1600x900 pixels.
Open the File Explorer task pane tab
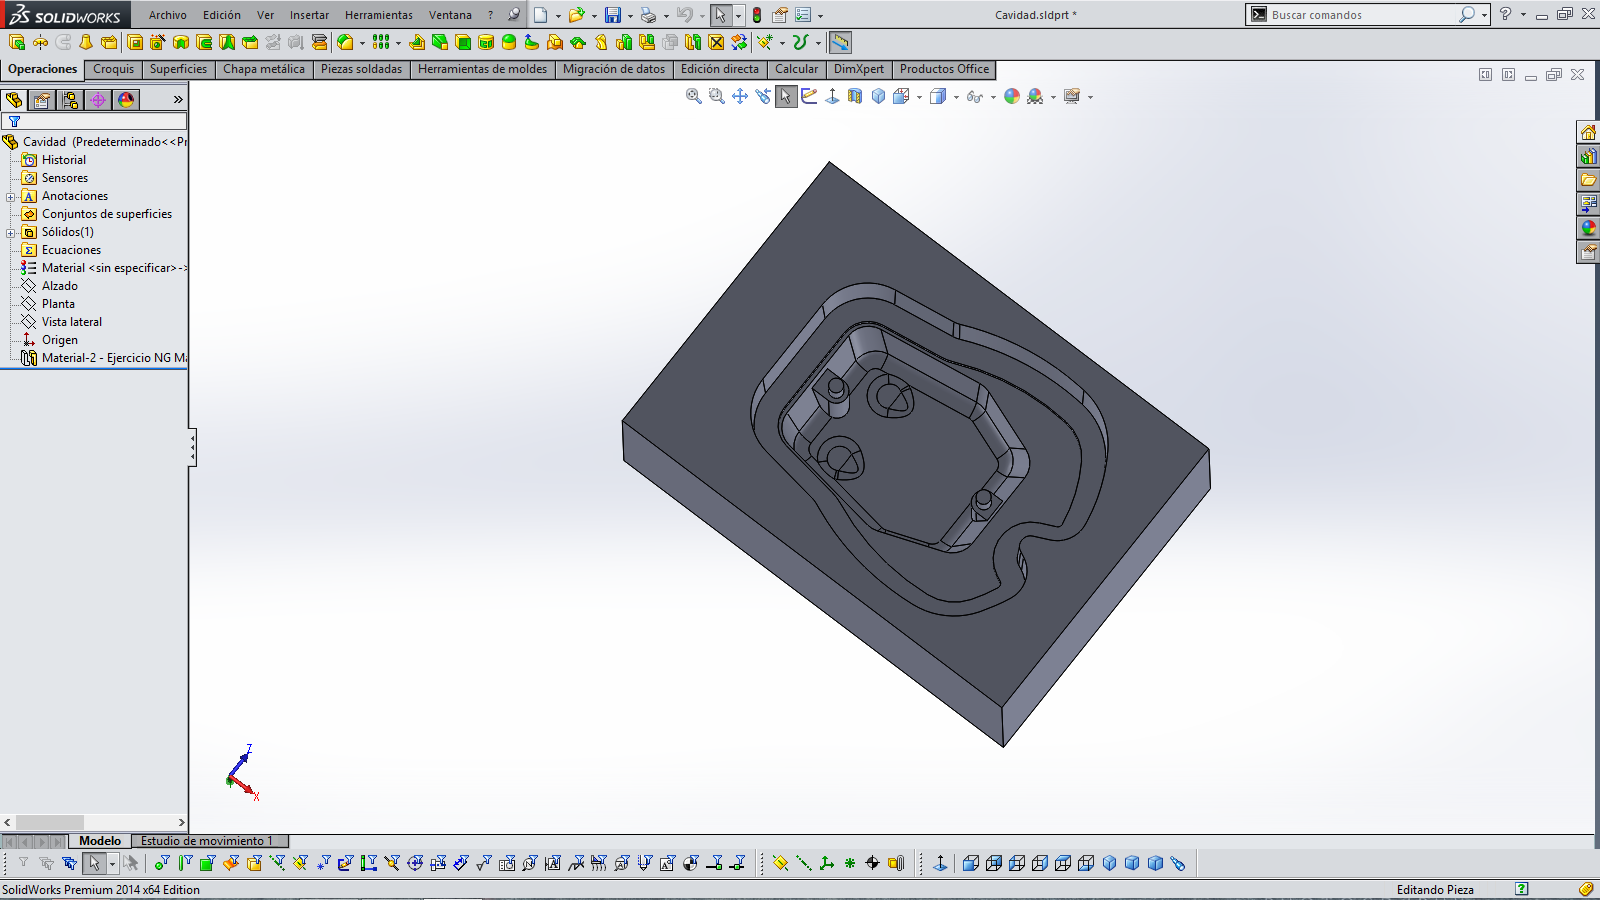click(x=1588, y=180)
